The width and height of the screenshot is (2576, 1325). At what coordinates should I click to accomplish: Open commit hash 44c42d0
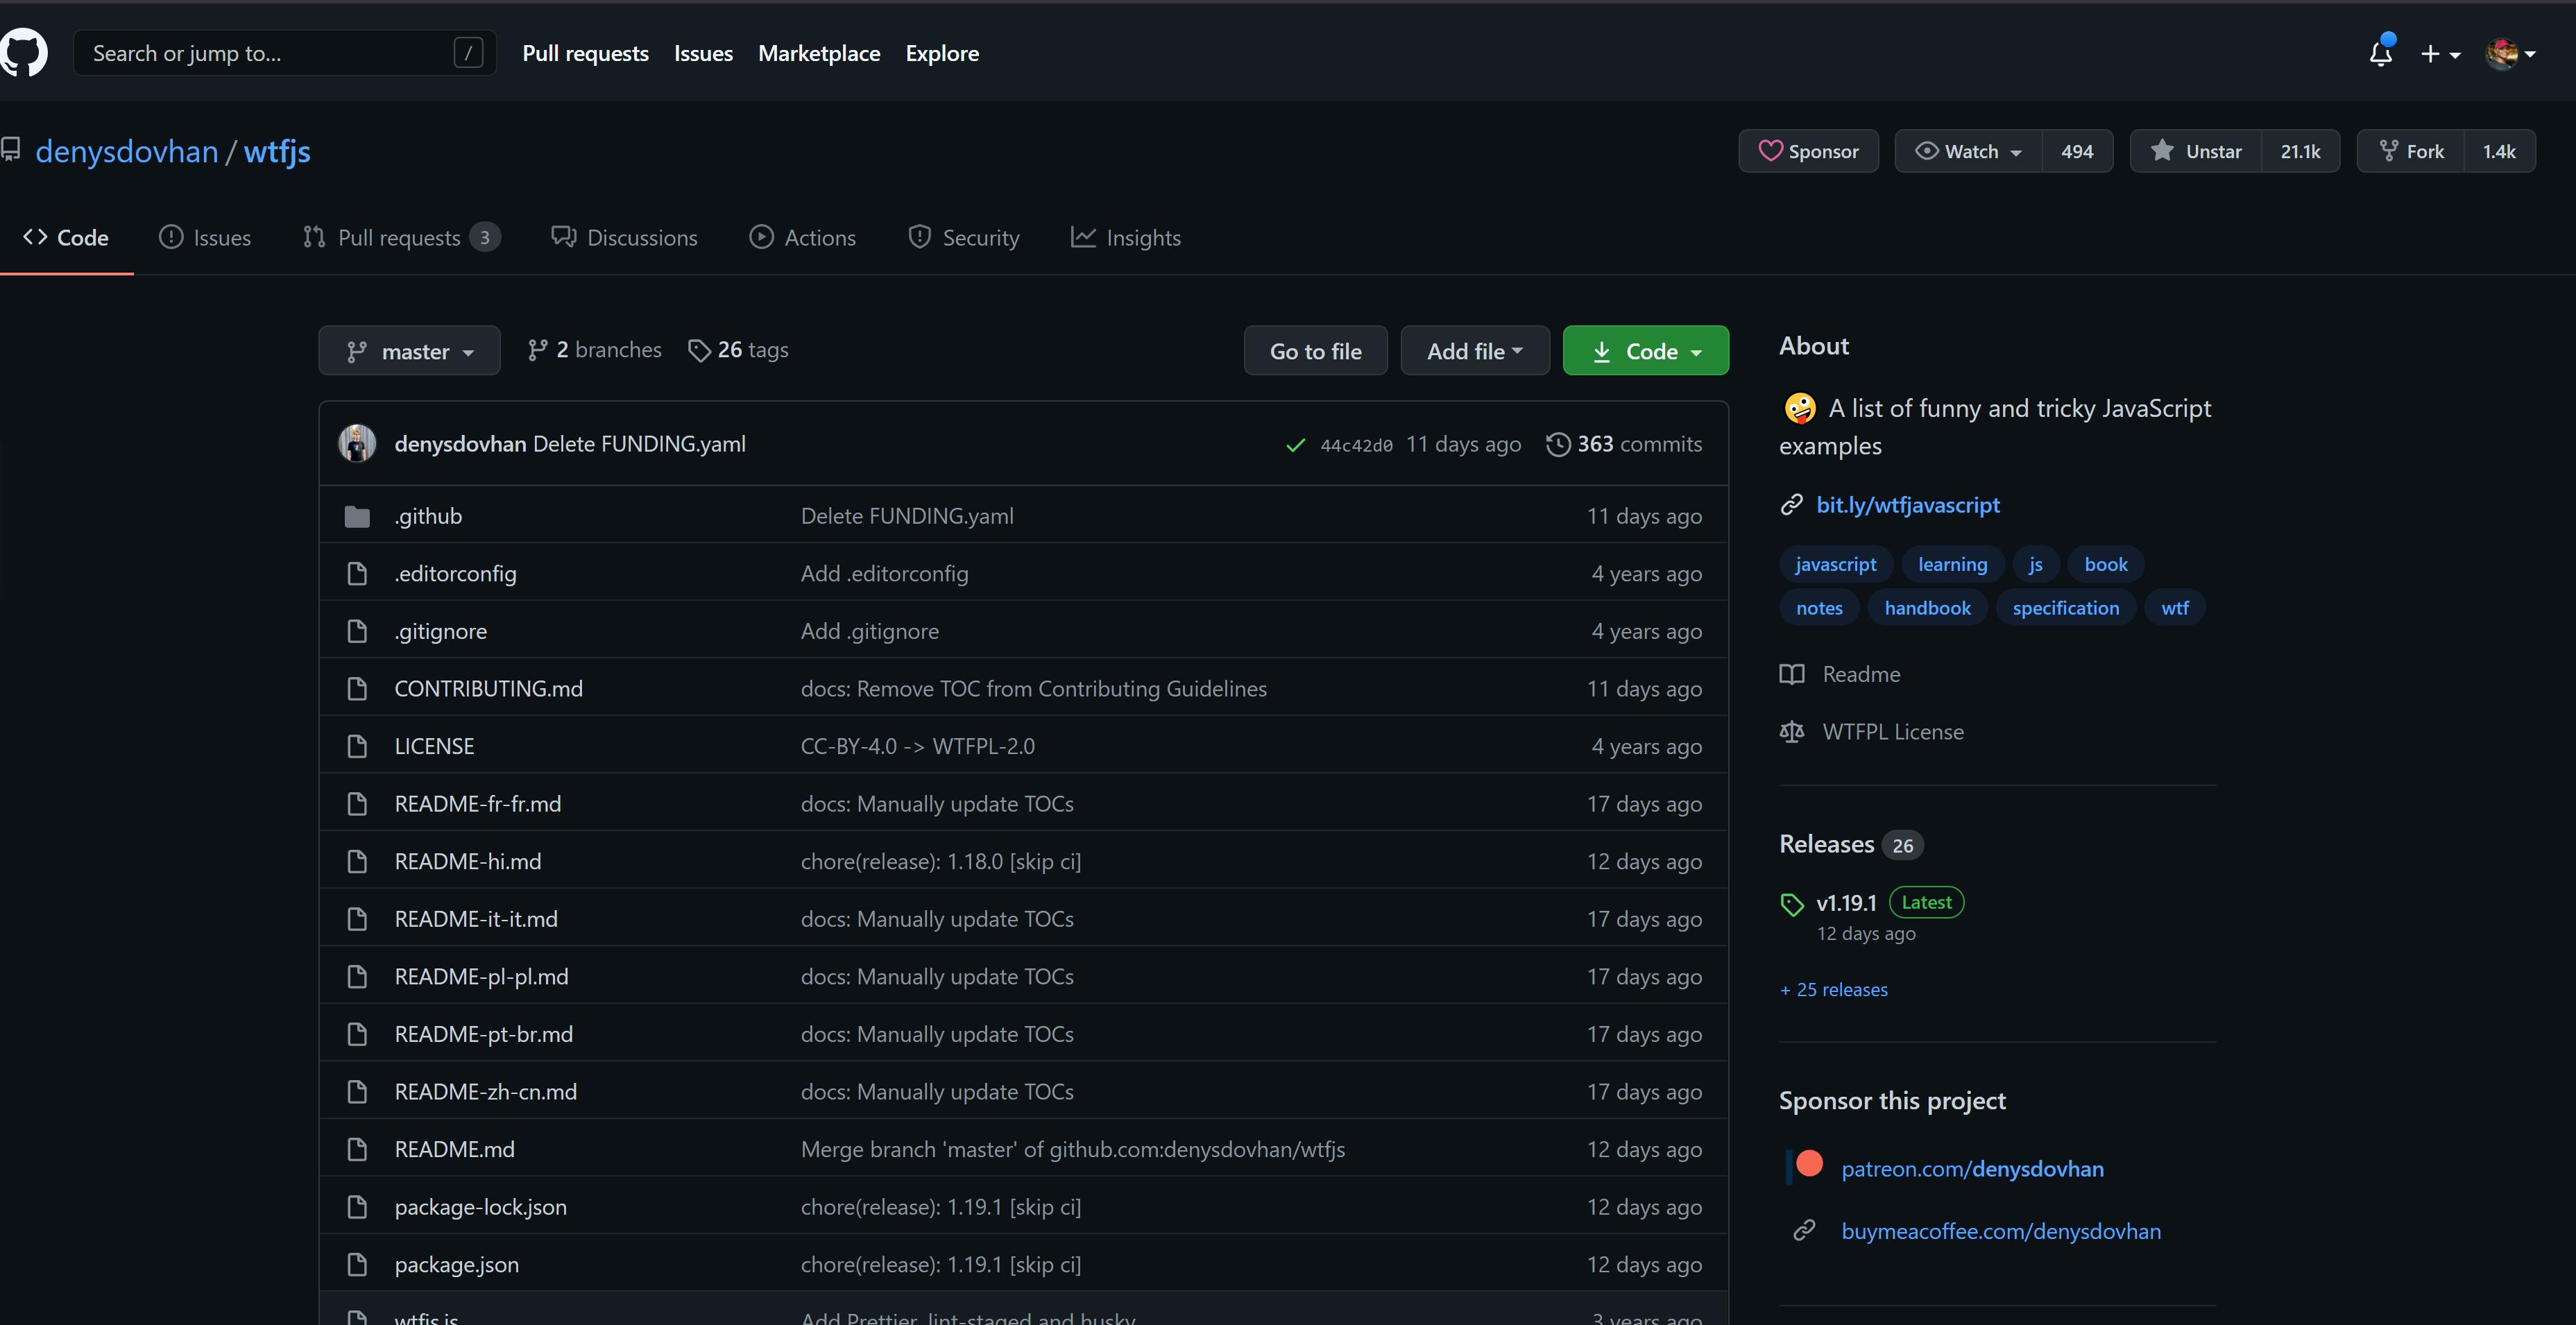(1356, 445)
